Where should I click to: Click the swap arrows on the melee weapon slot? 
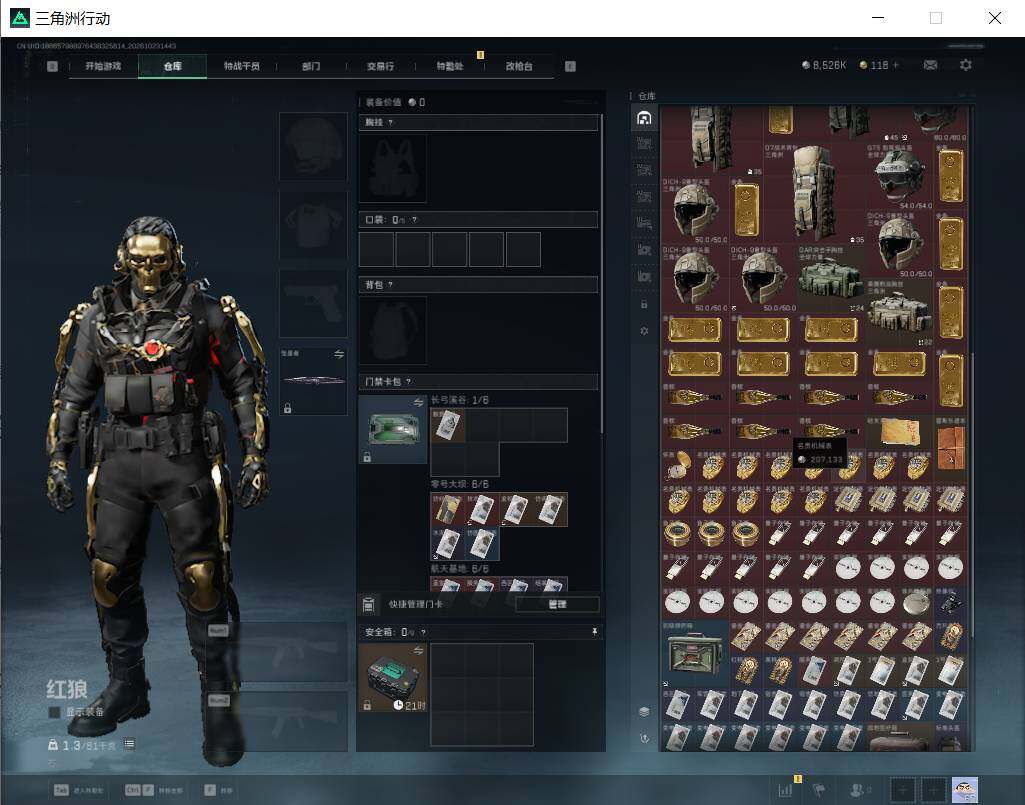339,354
